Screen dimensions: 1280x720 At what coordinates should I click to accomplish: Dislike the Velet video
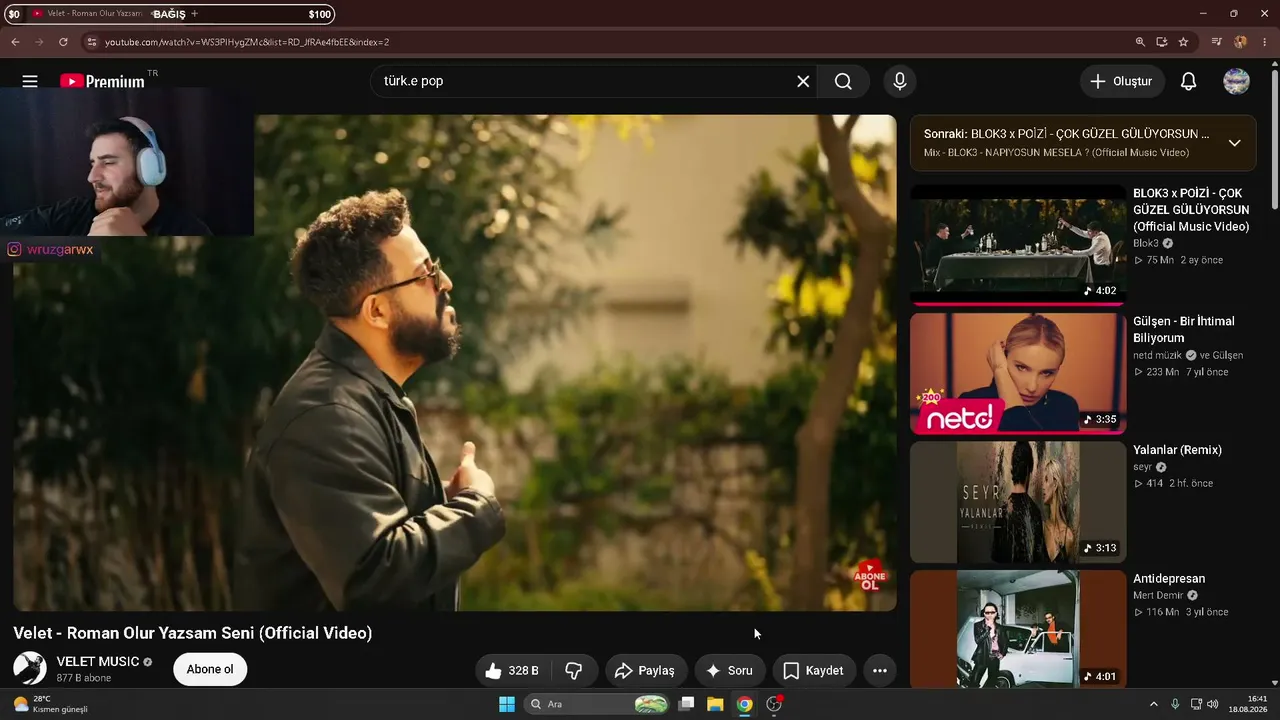click(x=574, y=670)
